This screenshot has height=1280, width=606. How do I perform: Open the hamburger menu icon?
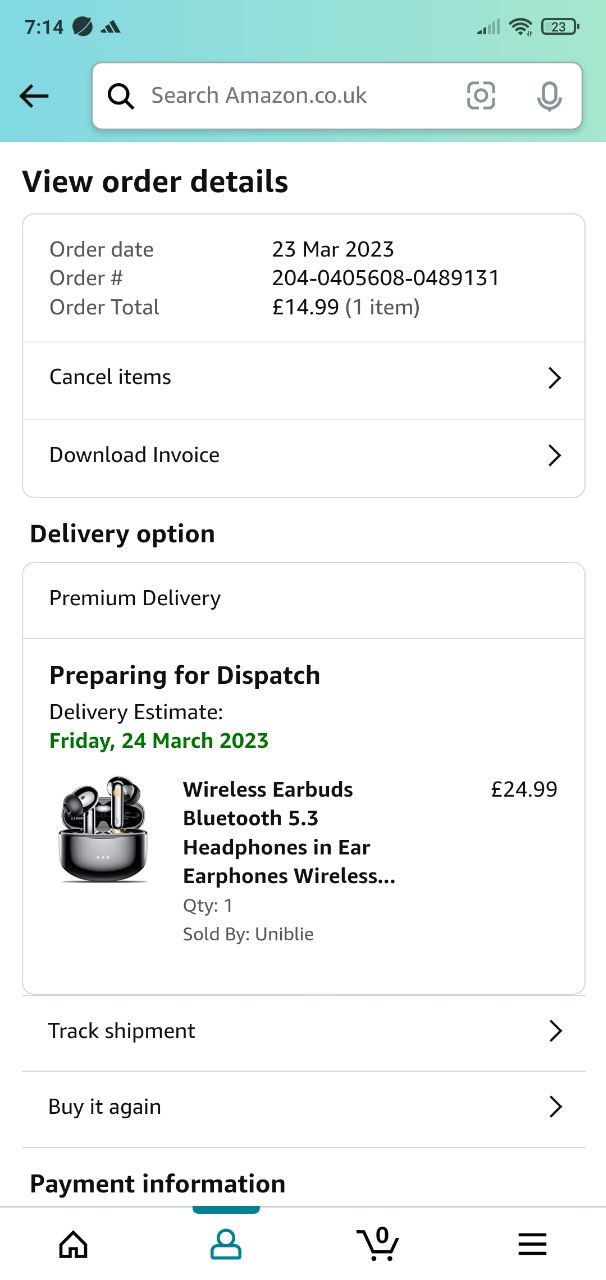click(x=532, y=1244)
